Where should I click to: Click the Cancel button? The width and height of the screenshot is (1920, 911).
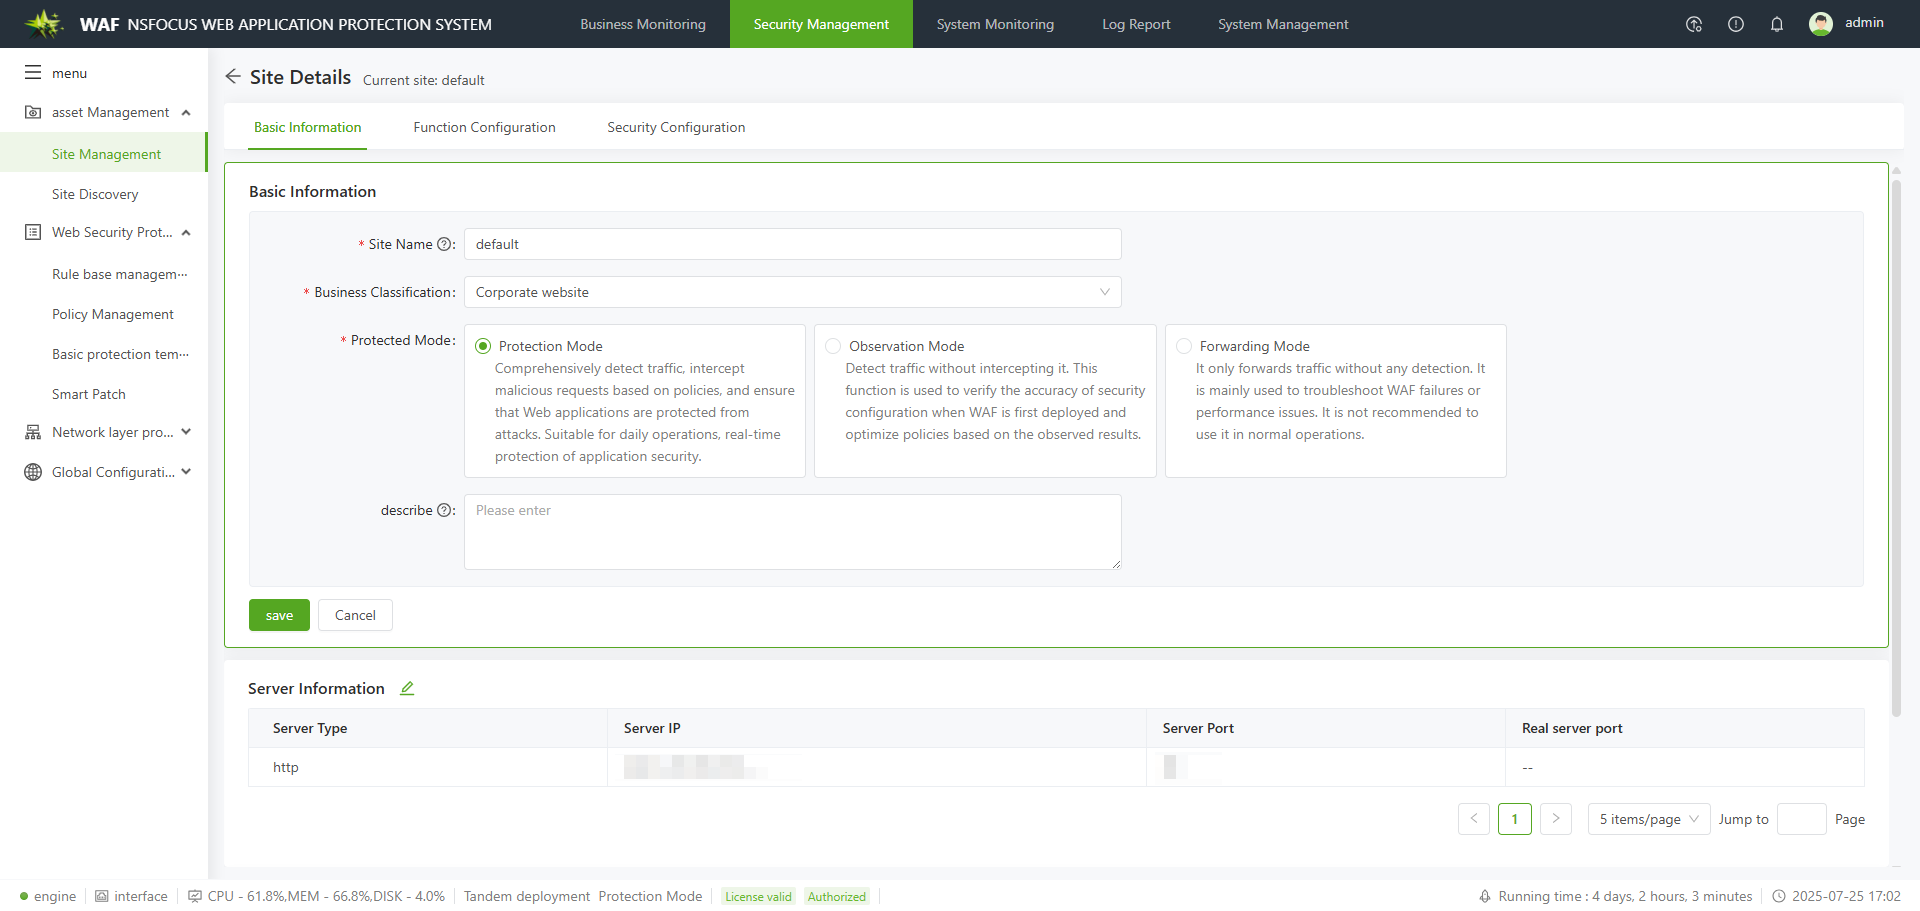point(355,615)
